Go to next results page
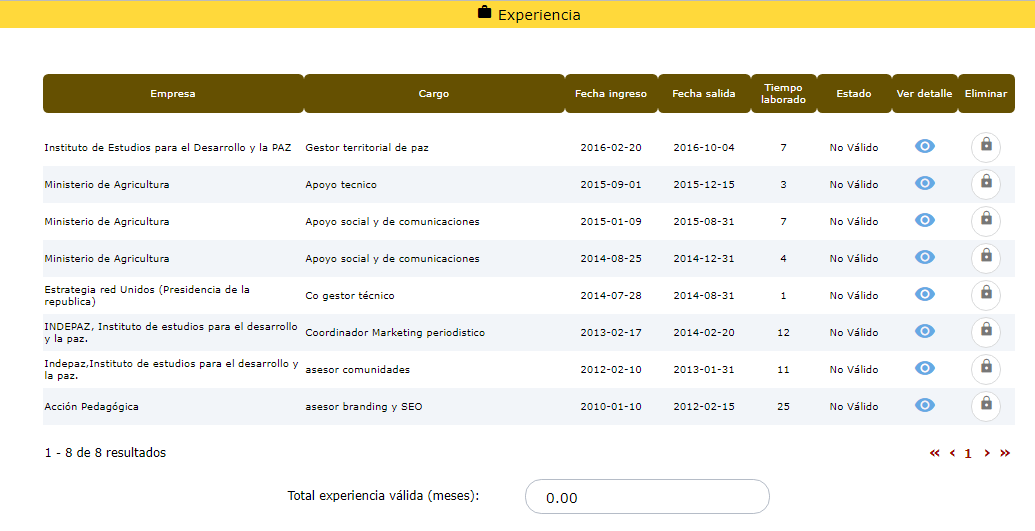The height and width of the screenshot is (531, 1035). [987, 453]
